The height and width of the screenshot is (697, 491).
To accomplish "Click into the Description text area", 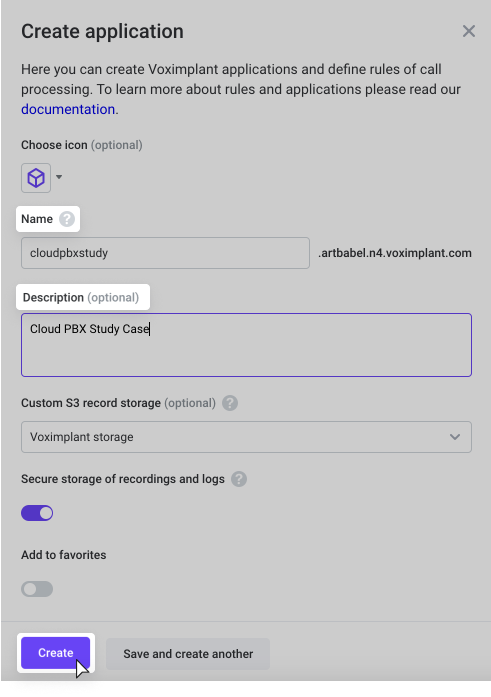I will (x=246, y=345).
